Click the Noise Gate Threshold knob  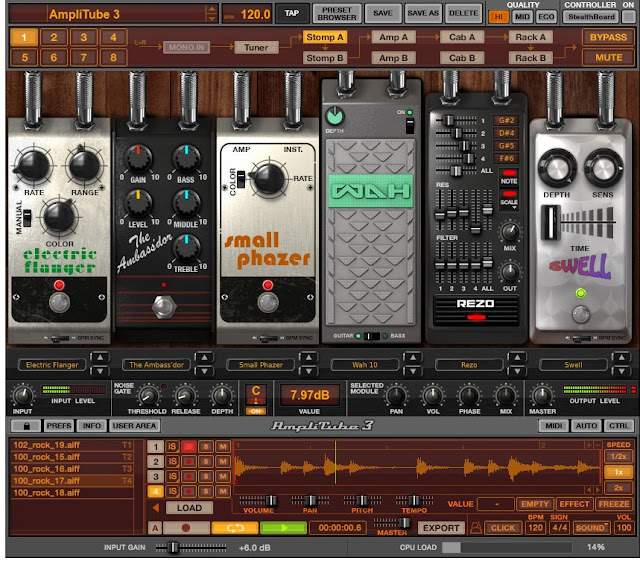pyautogui.click(x=148, y=396)
